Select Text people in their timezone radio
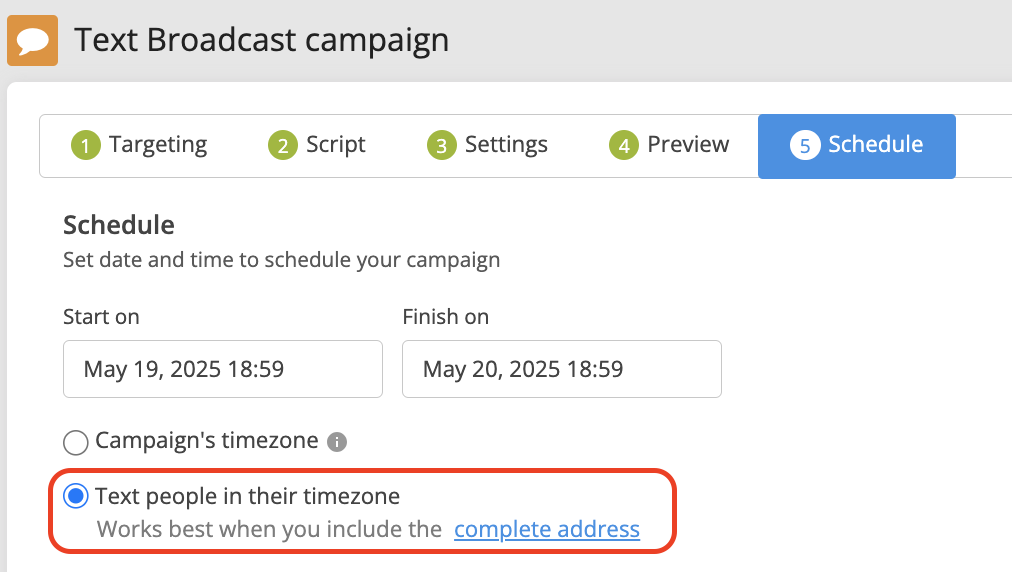Image resolution: width=1012 pixels, height=572 pixels. pos(76,496)
